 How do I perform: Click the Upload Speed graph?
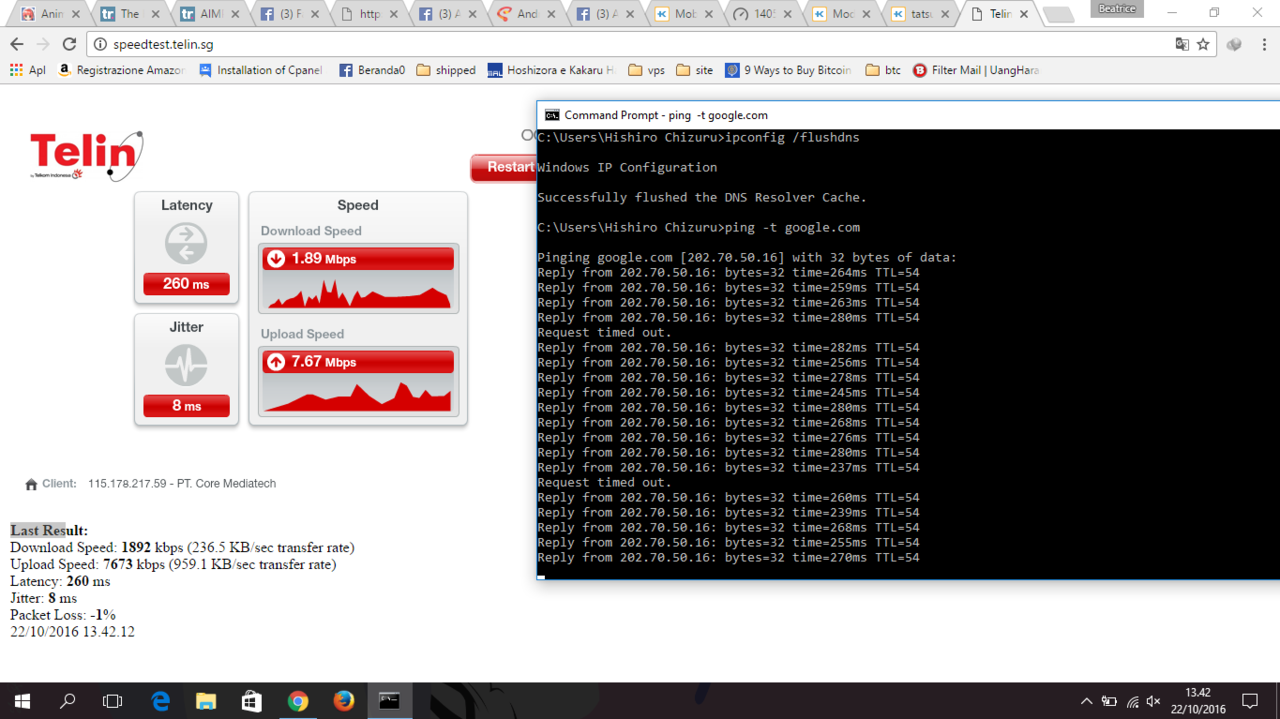click(358, 394)
